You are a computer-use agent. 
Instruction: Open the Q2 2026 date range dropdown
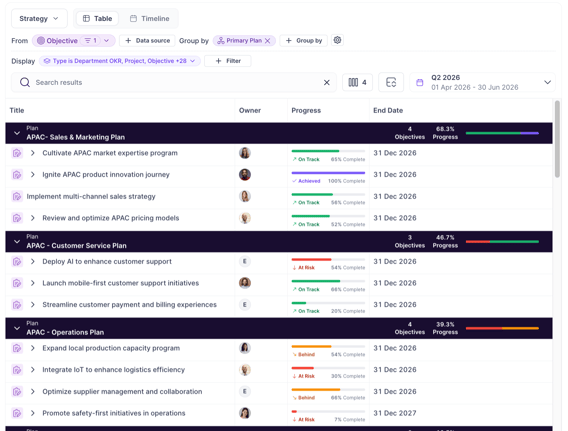547,83
